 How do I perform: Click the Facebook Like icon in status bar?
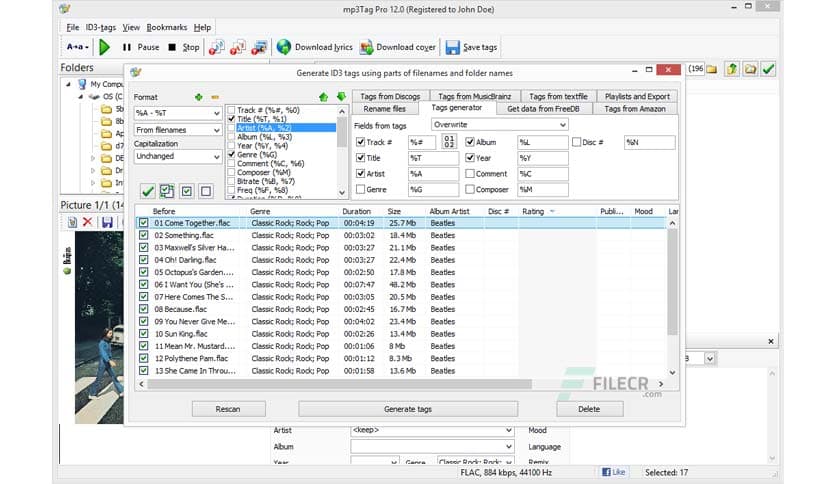click(x=613, y=472)
